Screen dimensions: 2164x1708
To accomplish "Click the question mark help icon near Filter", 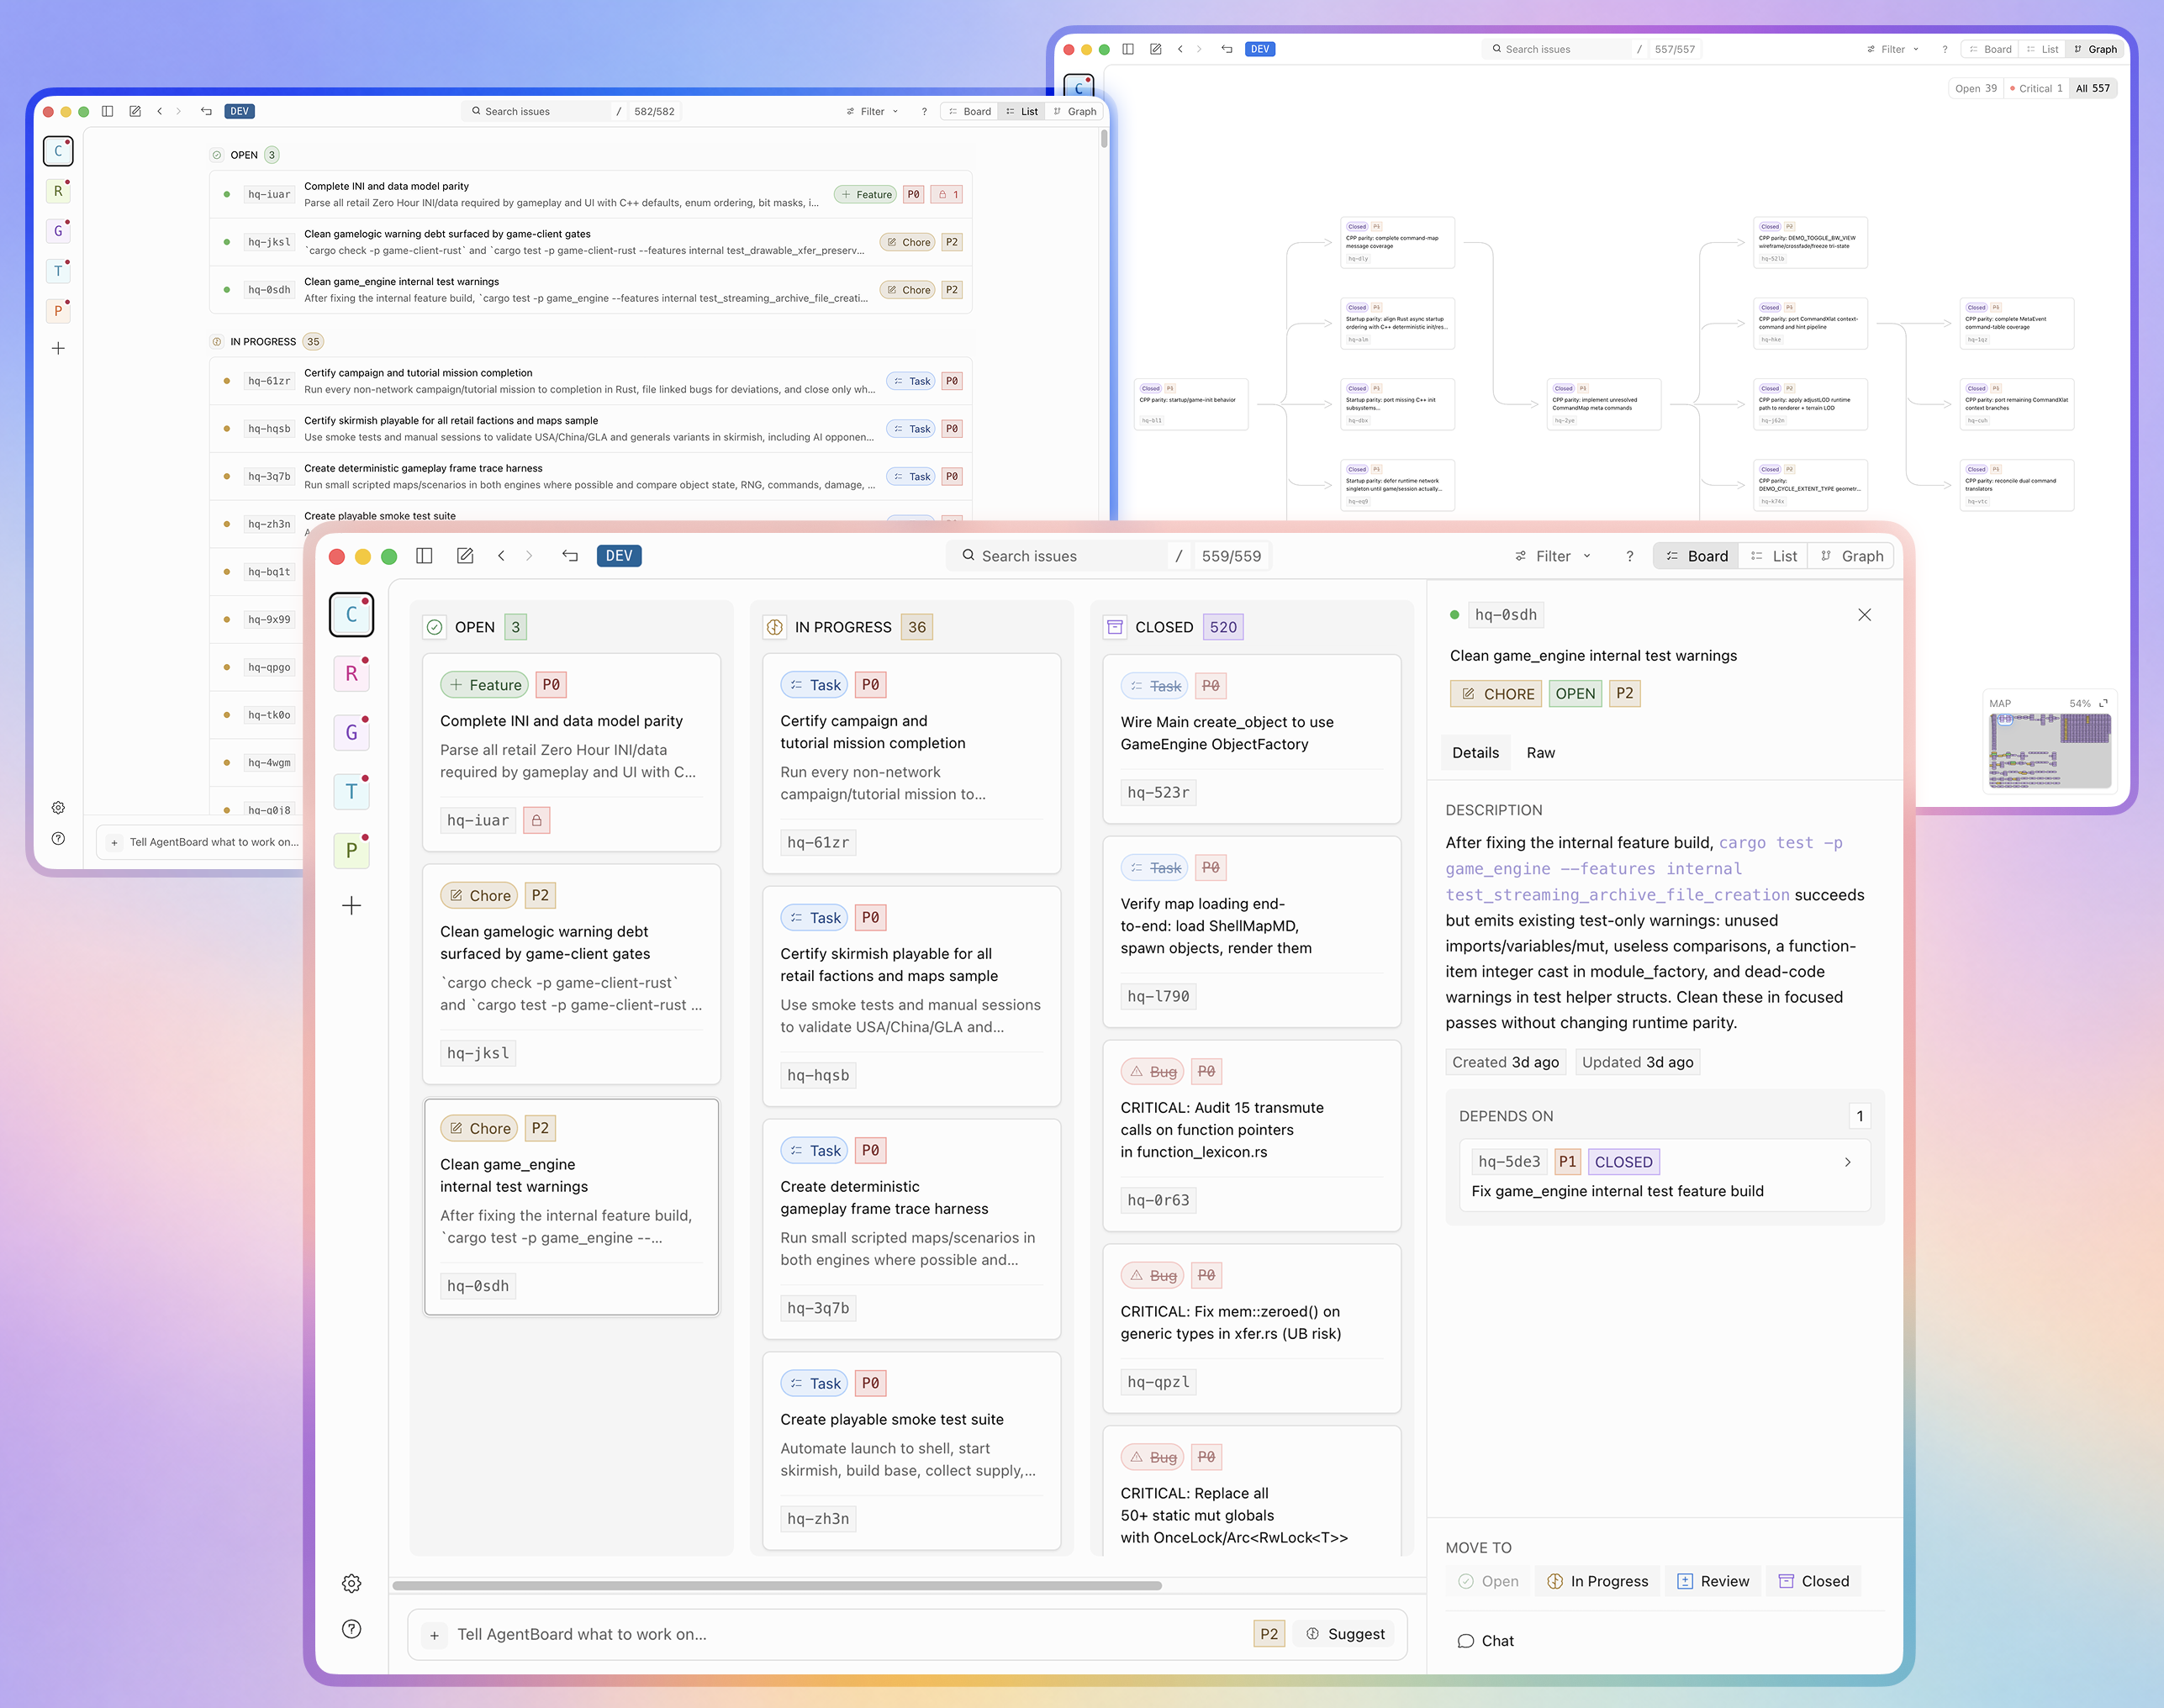I will [1630, 556].
